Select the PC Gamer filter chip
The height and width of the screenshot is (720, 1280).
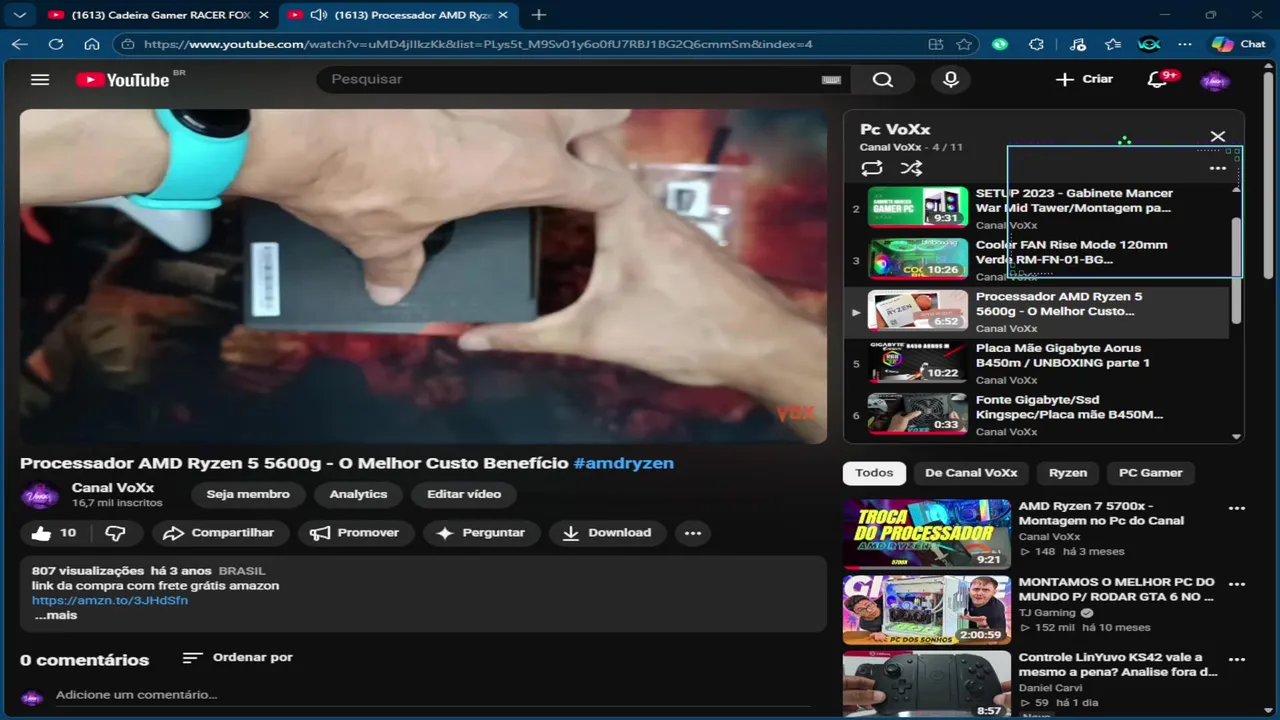pyautogui.click(x=1150, y=473)
